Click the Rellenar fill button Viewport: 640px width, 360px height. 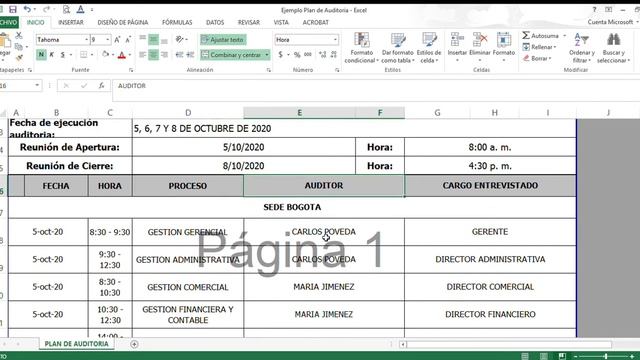pos(539,47)
